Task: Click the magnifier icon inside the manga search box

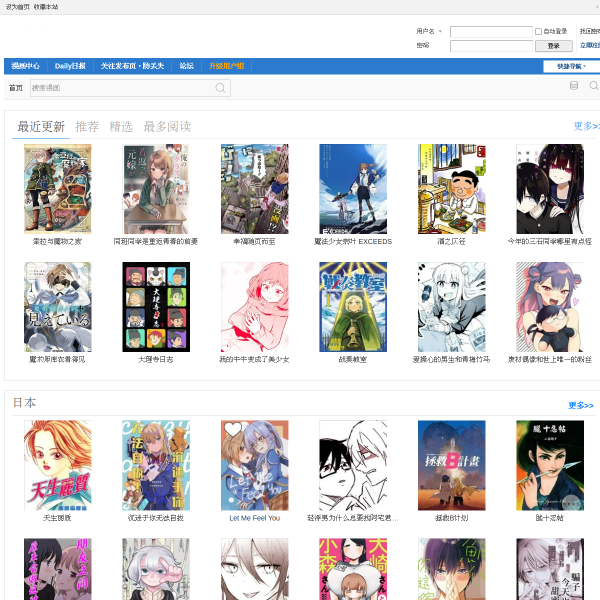Action: 220,88
